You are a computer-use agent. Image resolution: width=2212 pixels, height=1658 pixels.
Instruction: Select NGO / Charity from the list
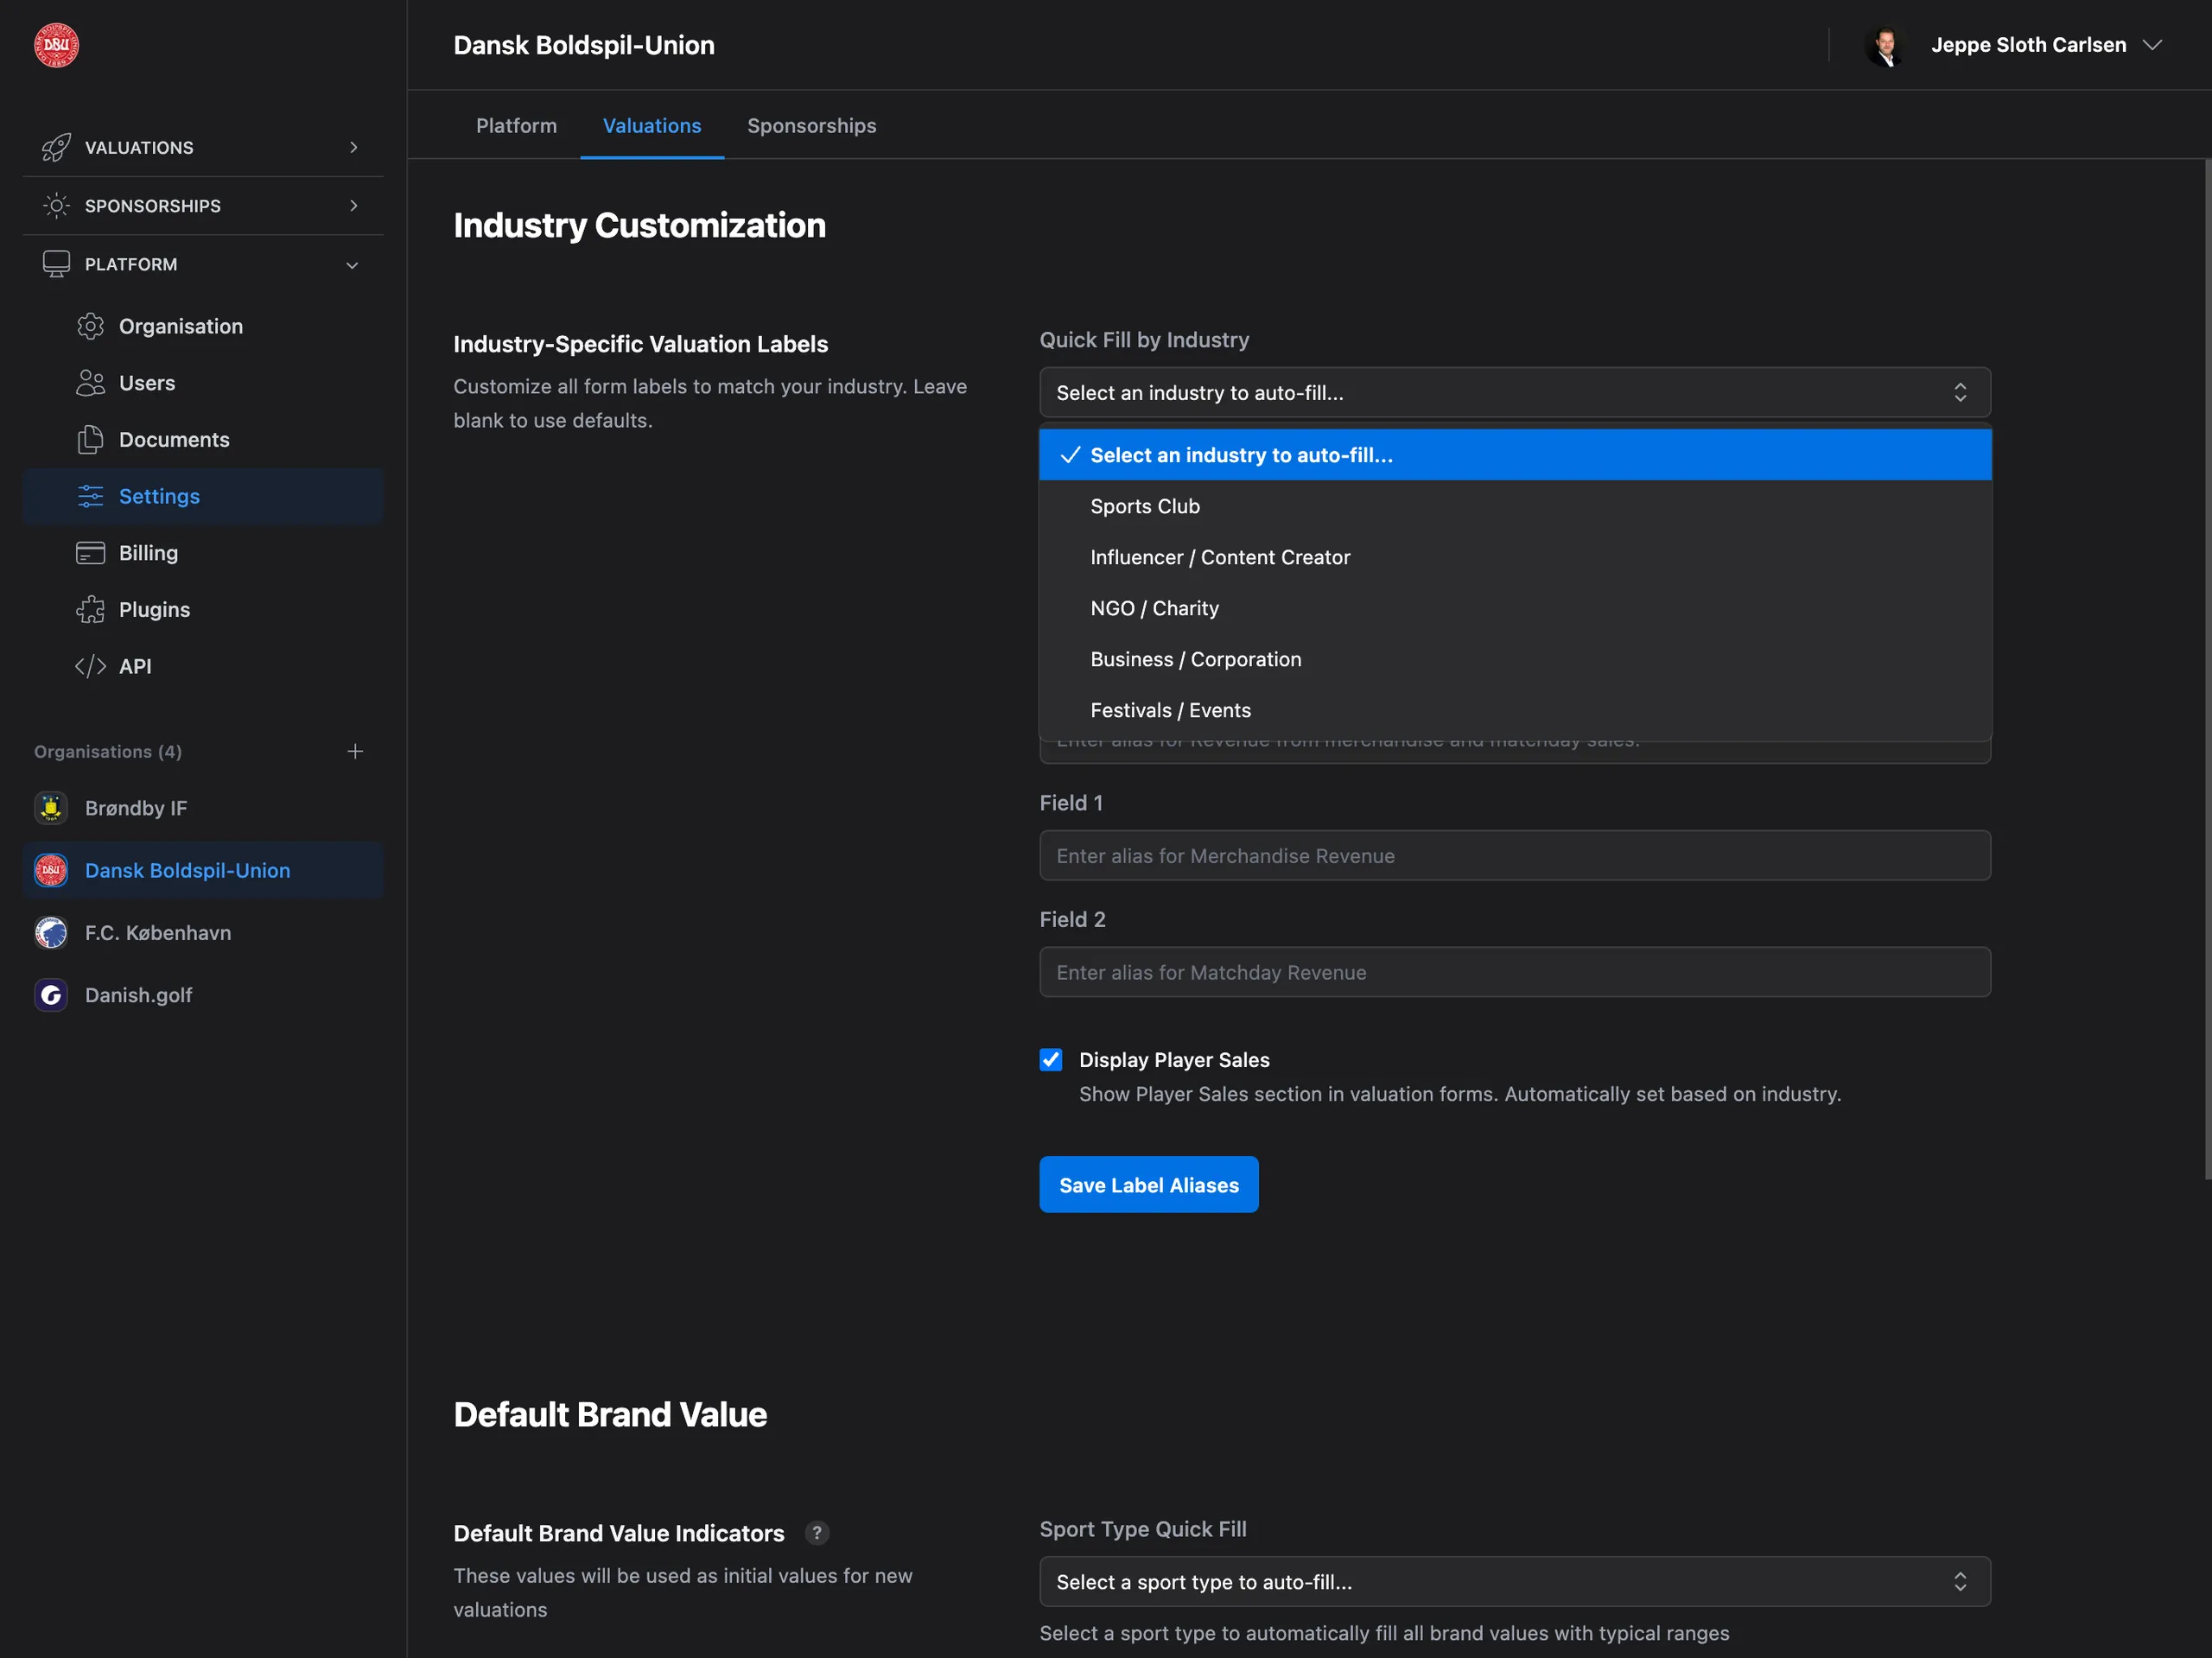1515,608
